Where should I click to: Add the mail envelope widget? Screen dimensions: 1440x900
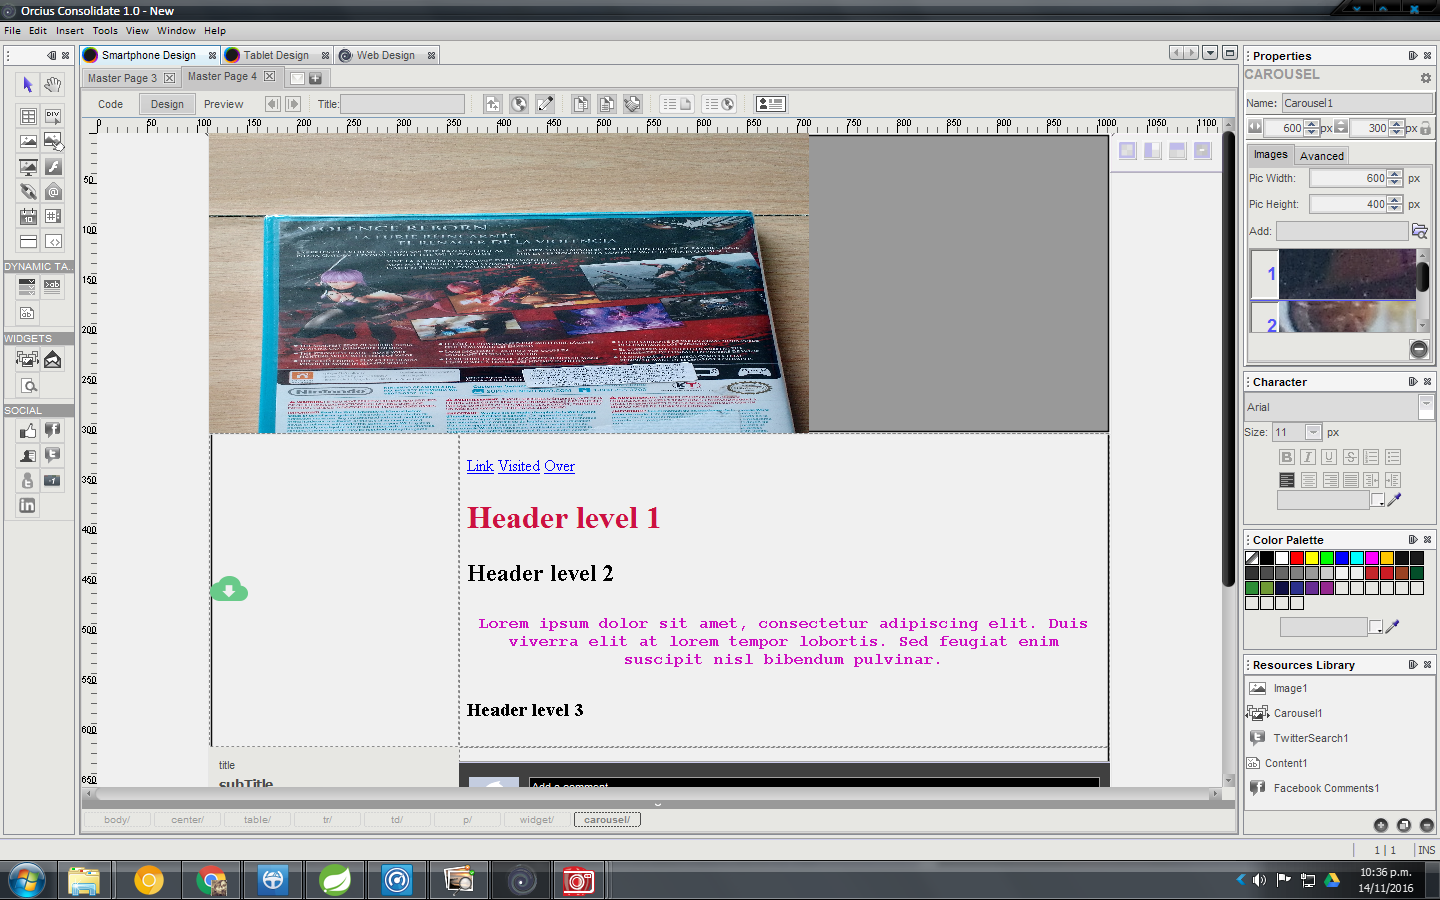[x=53, y=360]
